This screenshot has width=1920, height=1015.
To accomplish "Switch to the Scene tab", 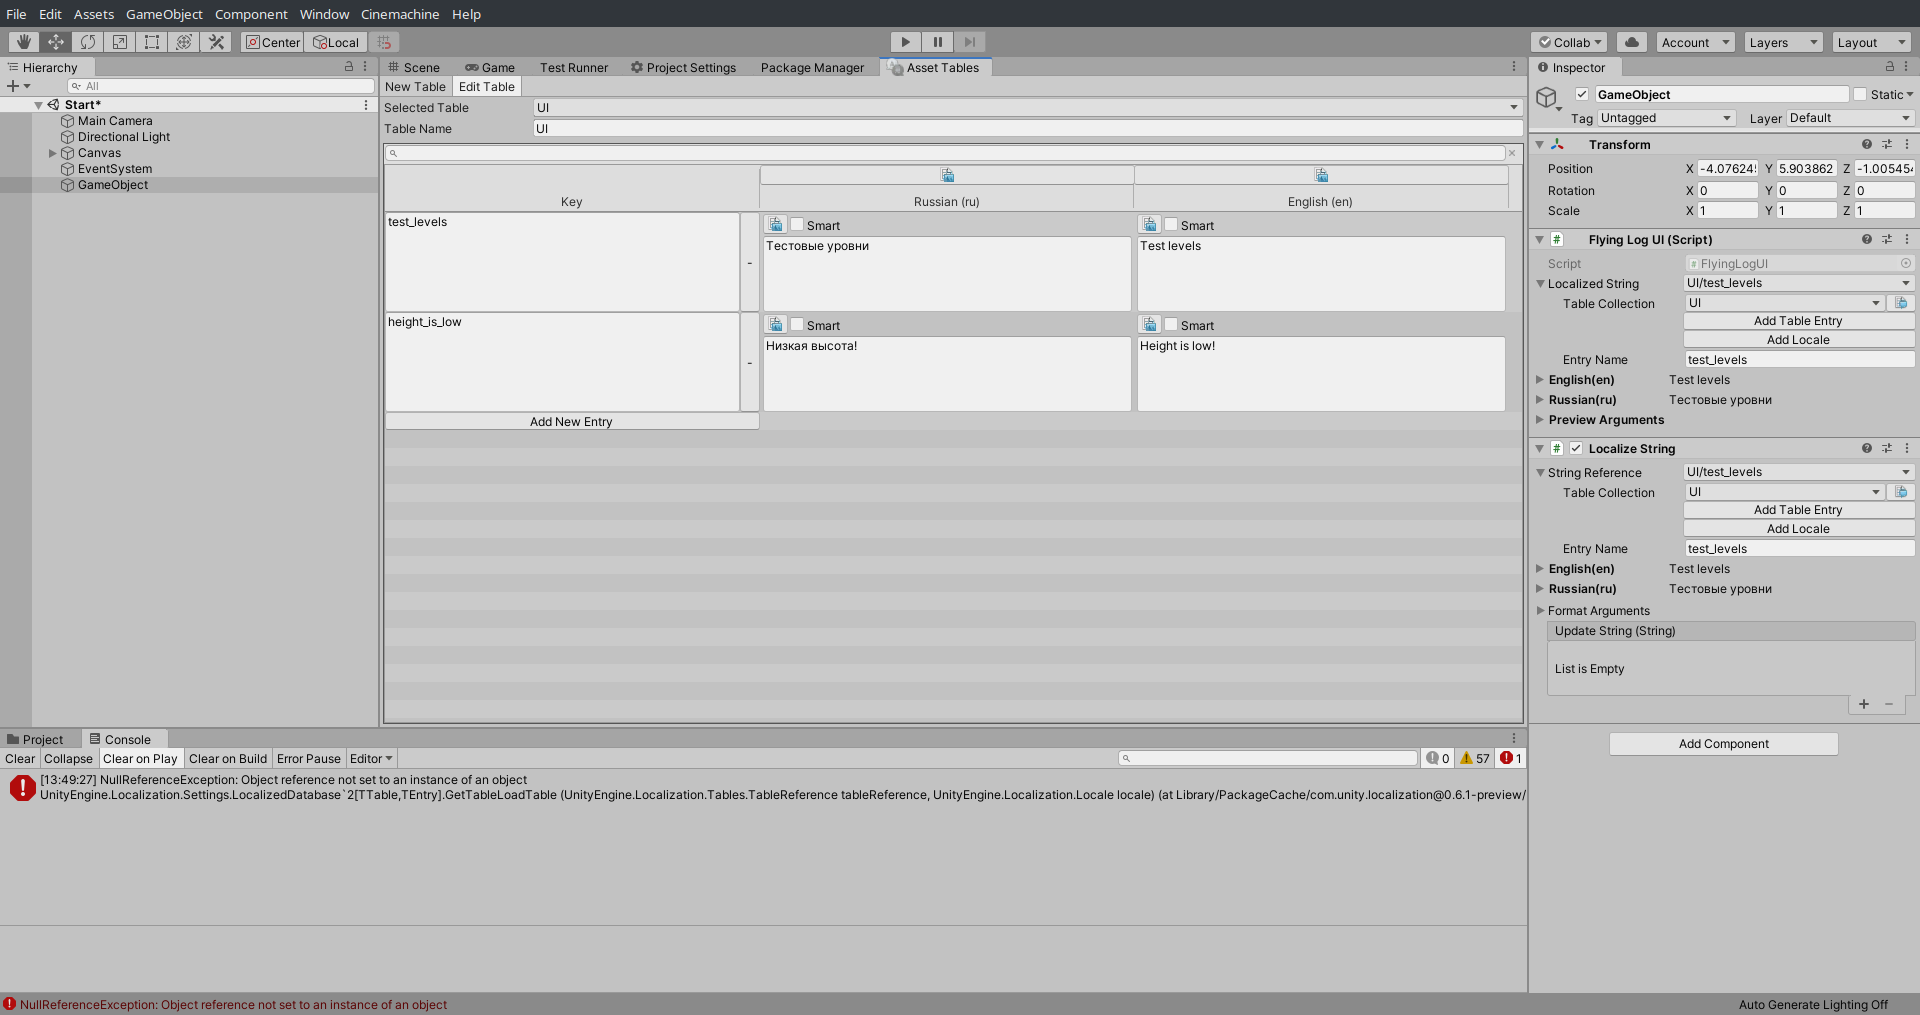I will pyautogui.click(x=414, y=68).
